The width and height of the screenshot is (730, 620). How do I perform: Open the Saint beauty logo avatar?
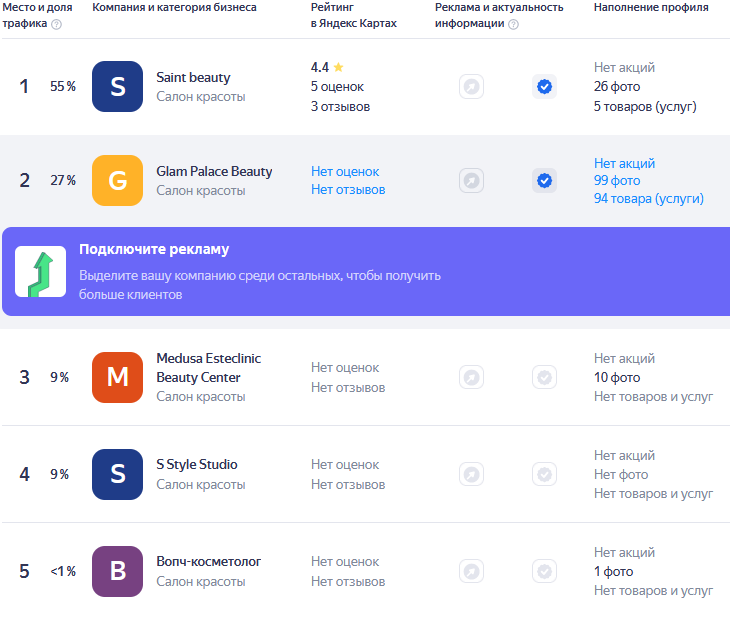(x=117, y=87)
